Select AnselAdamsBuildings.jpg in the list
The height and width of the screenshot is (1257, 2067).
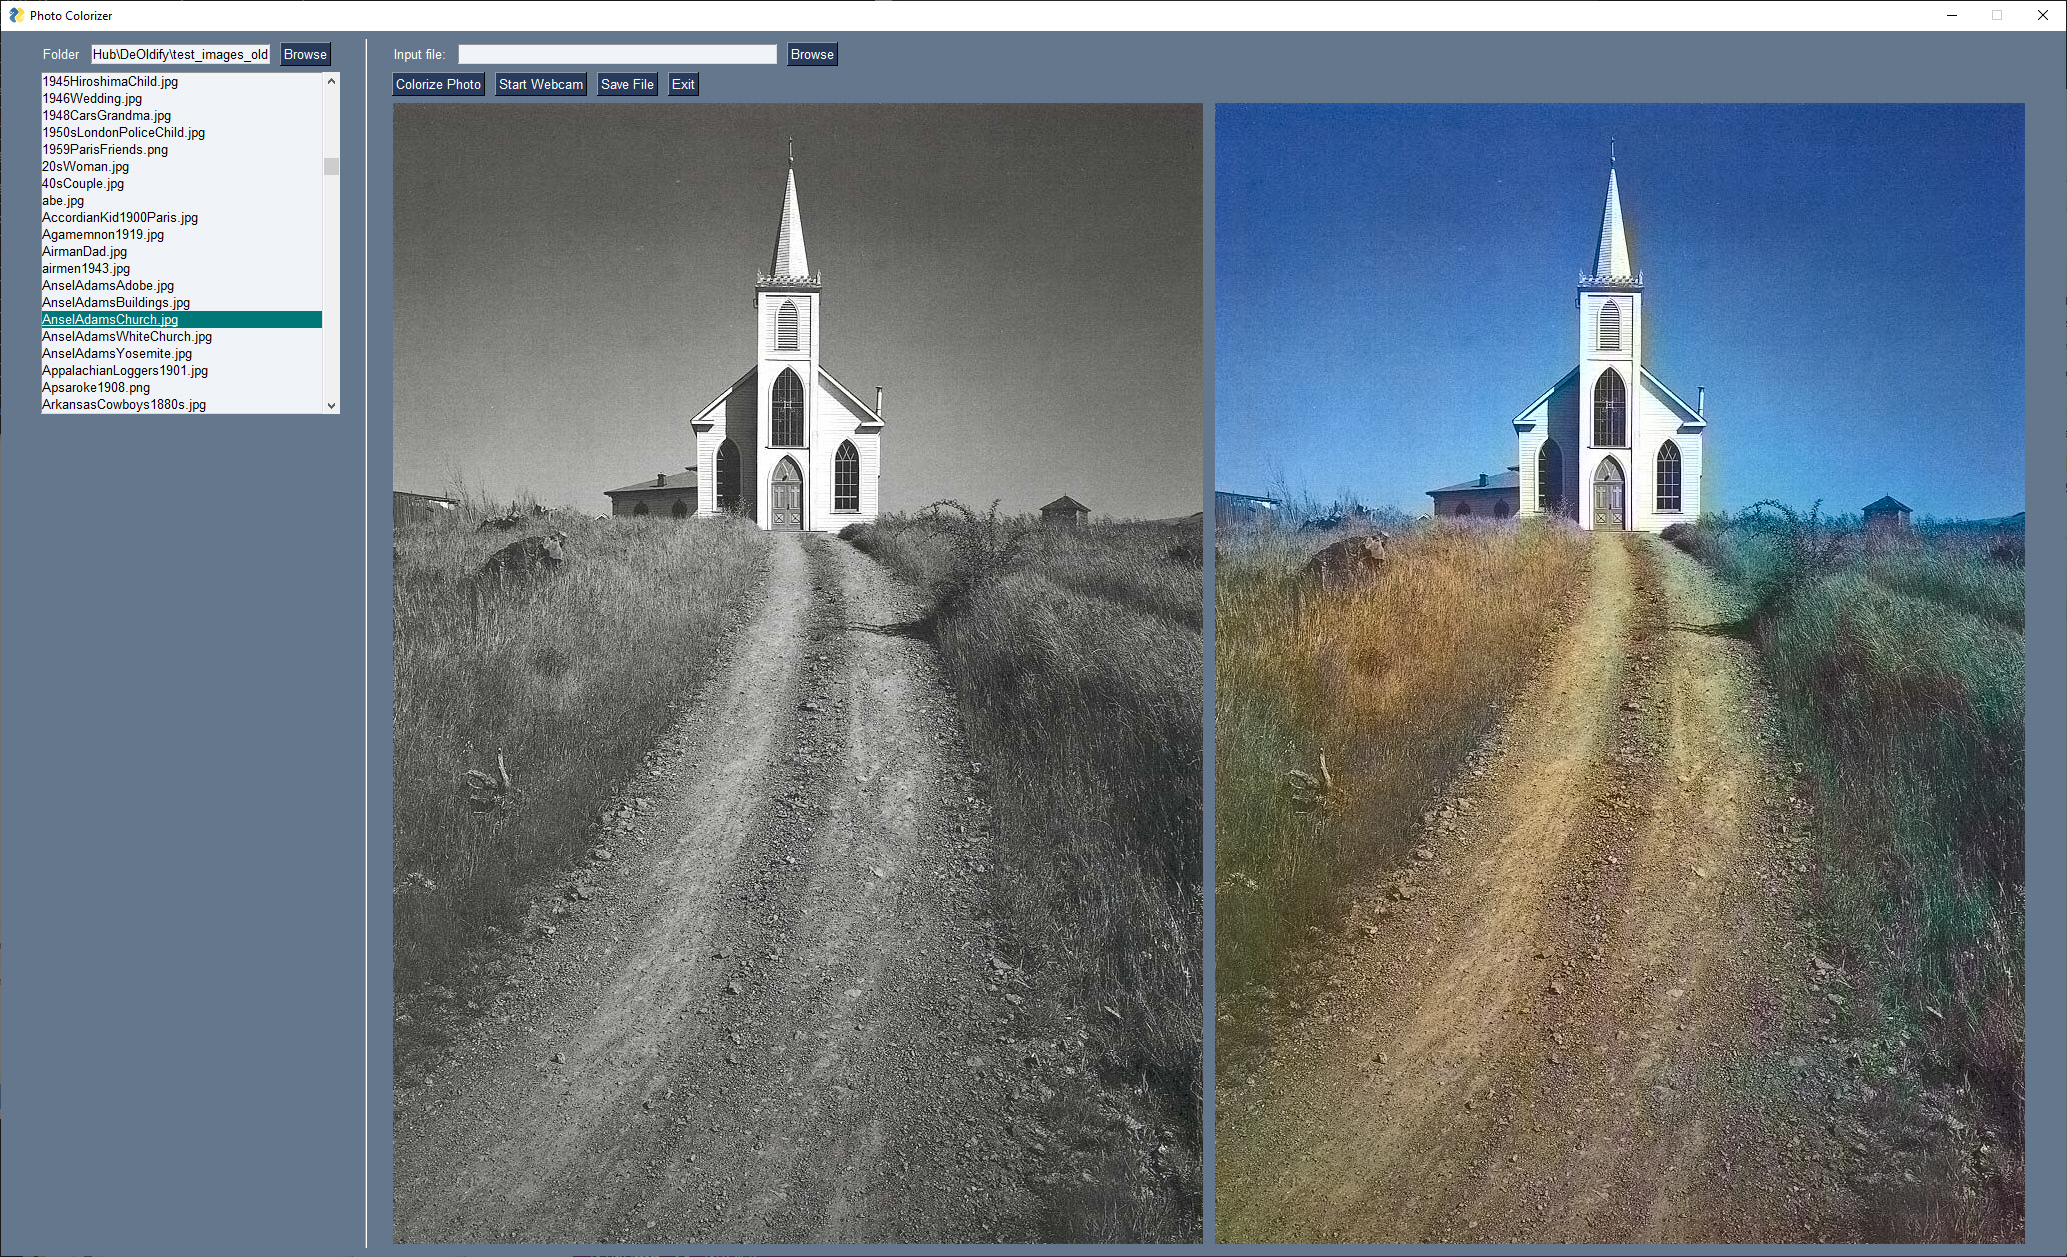[181, 302]
